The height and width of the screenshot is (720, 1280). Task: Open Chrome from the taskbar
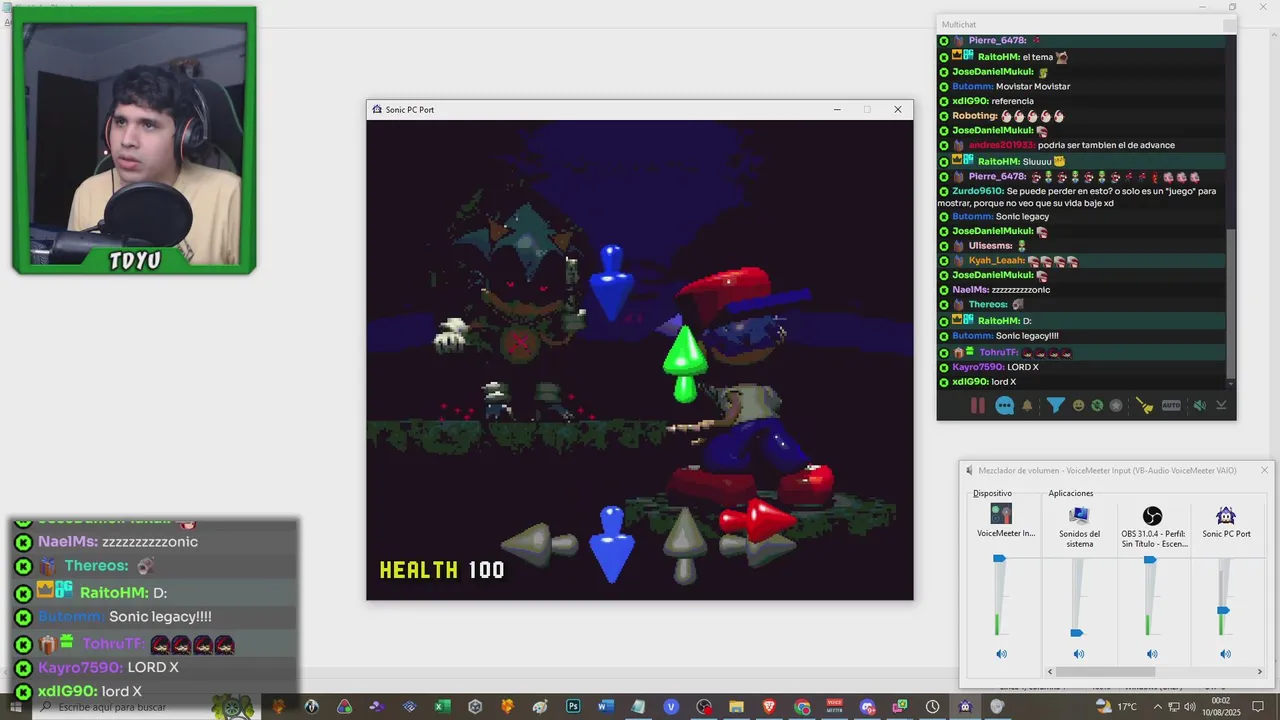pyautogui.click(x=802, y=707)
